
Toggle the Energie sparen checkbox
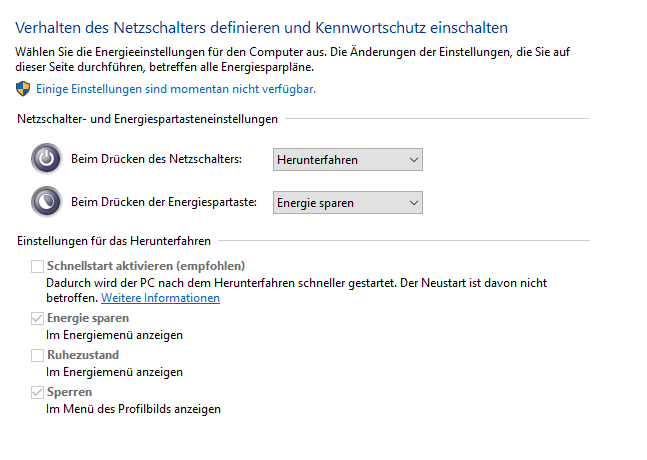(38, 319)
